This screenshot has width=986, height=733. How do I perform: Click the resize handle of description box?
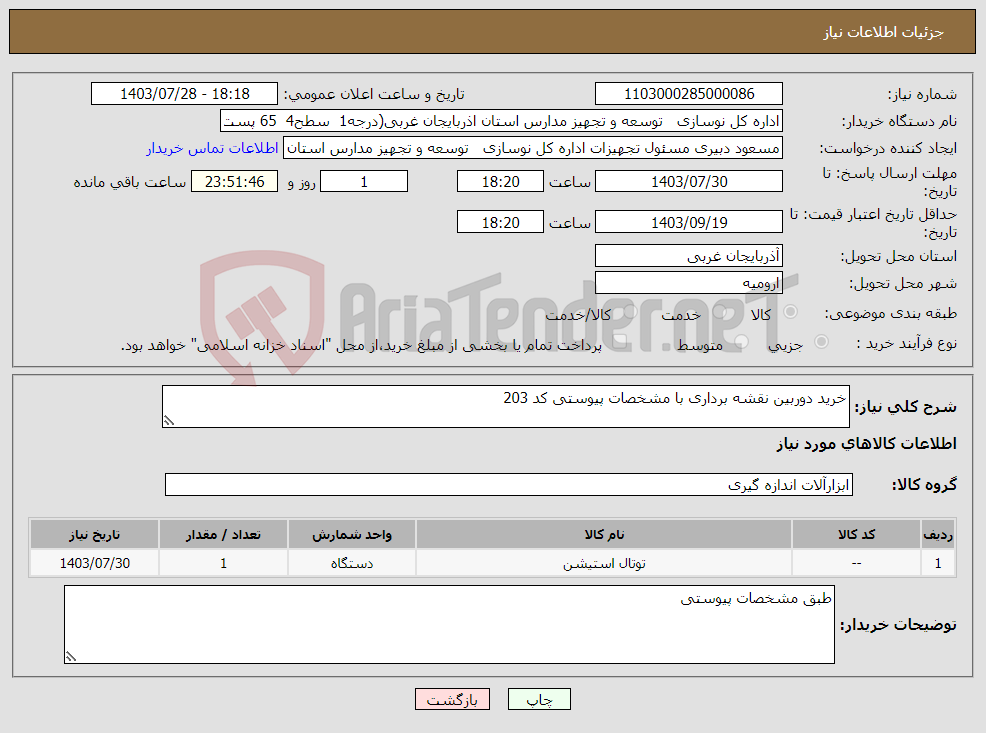click(168, 421)
